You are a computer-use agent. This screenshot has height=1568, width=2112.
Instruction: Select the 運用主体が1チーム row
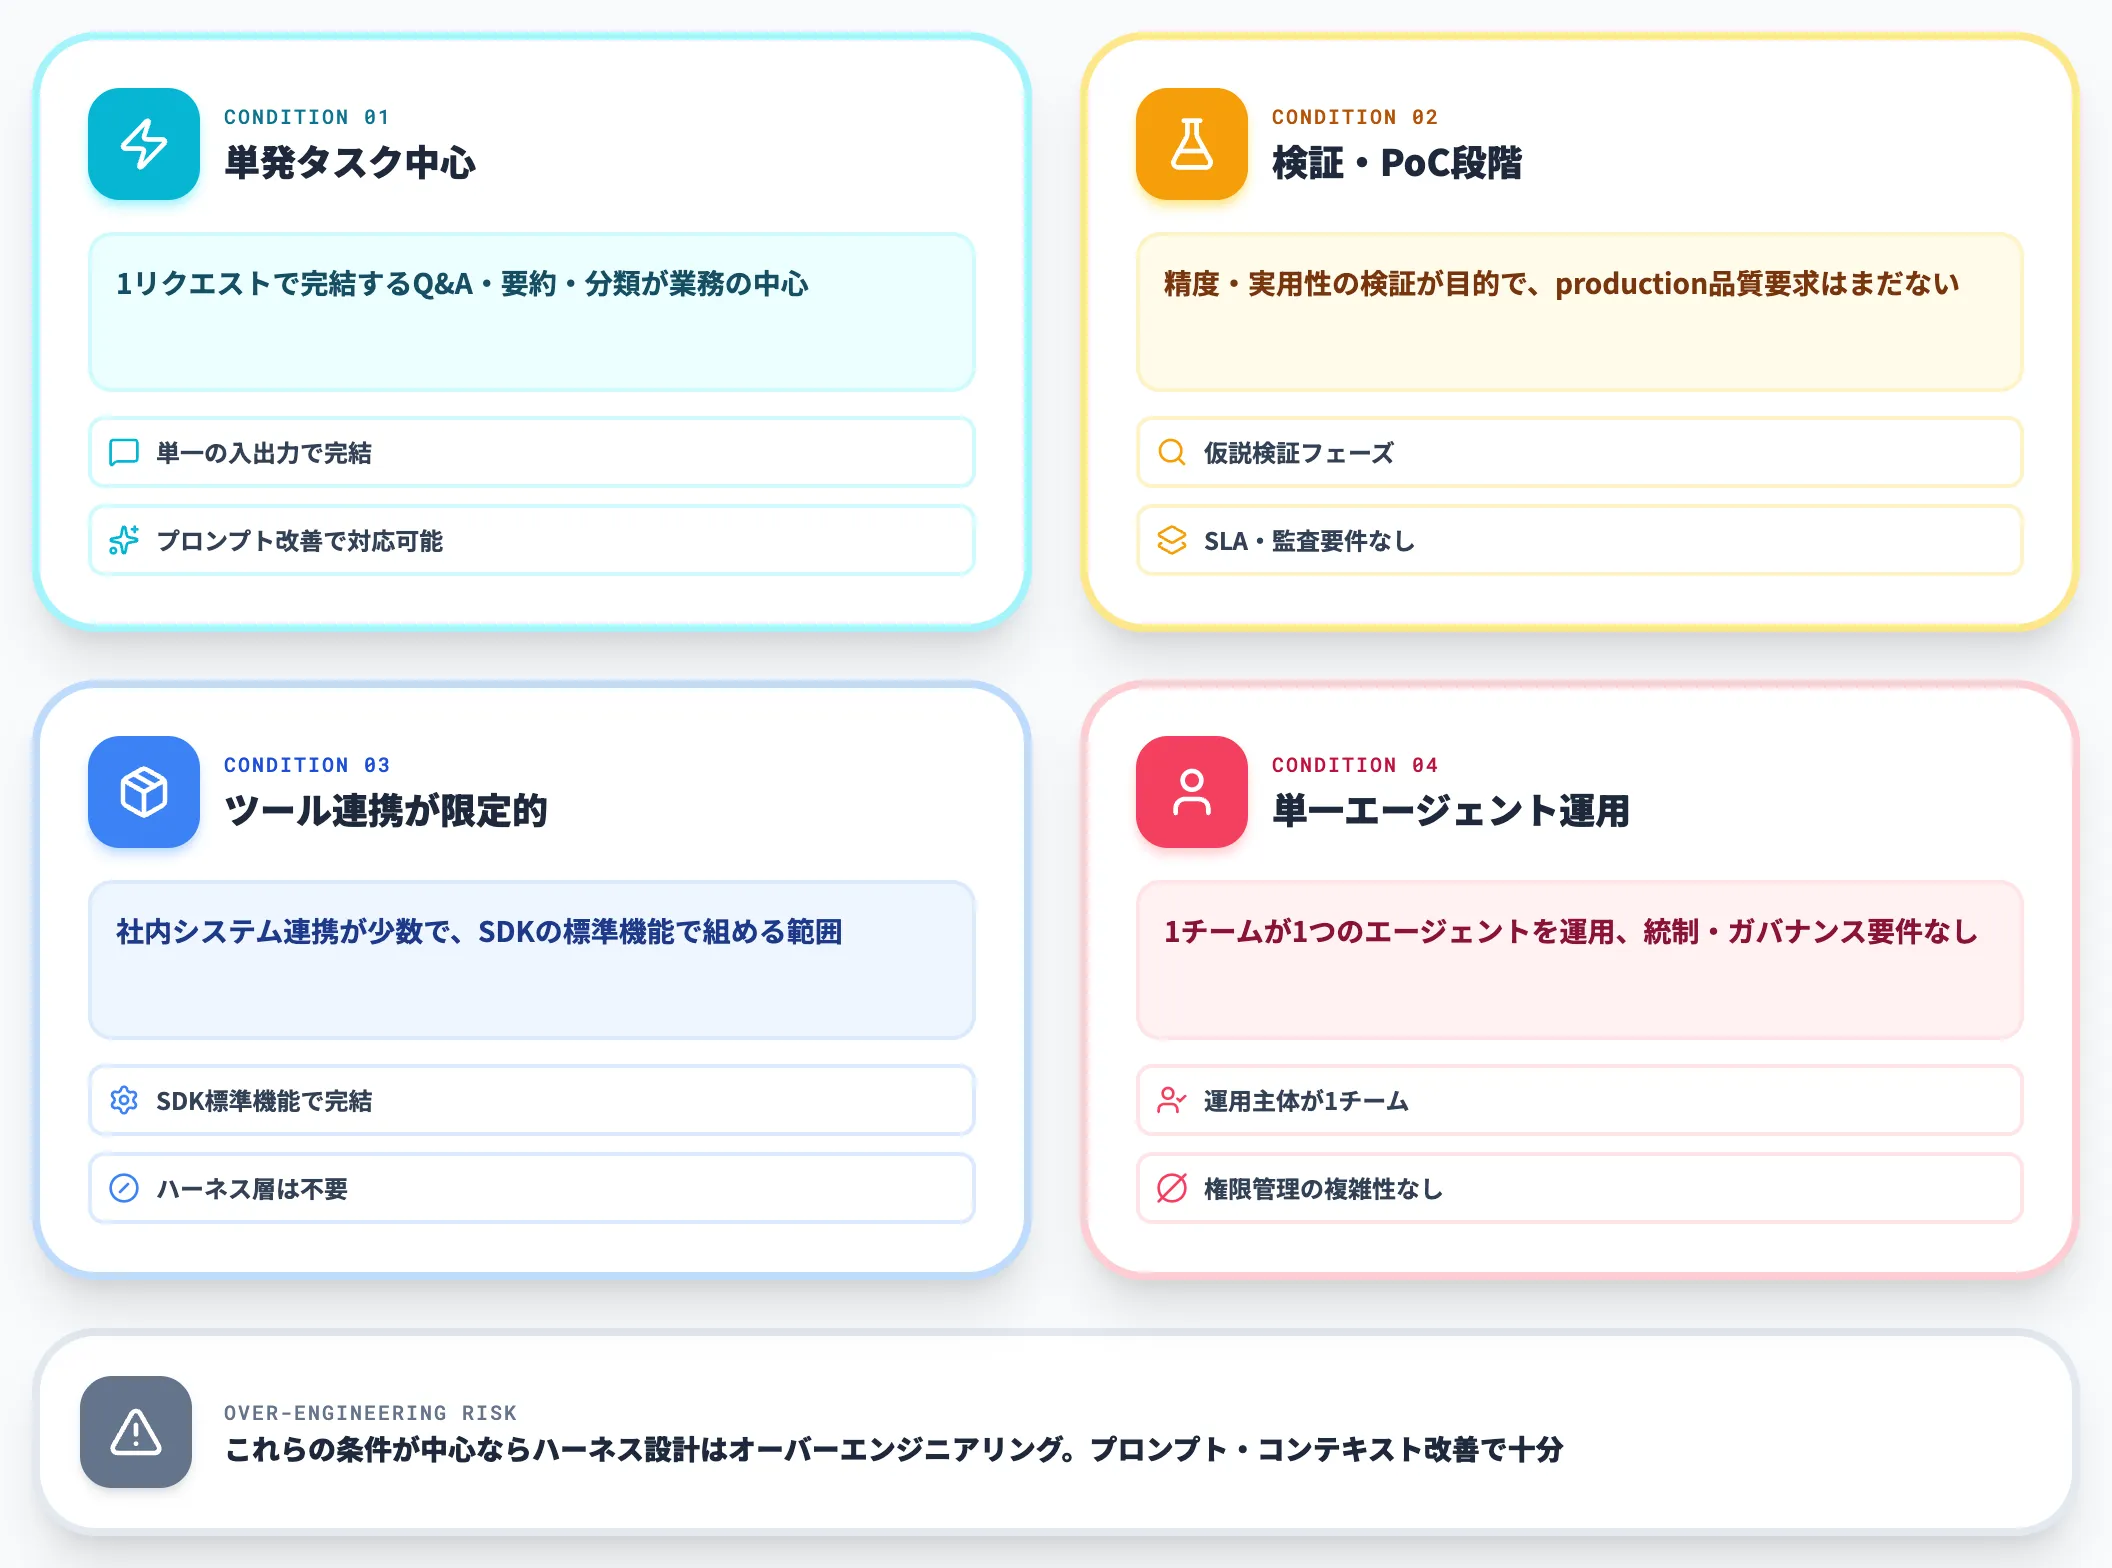click(x=1580, y=1101)
